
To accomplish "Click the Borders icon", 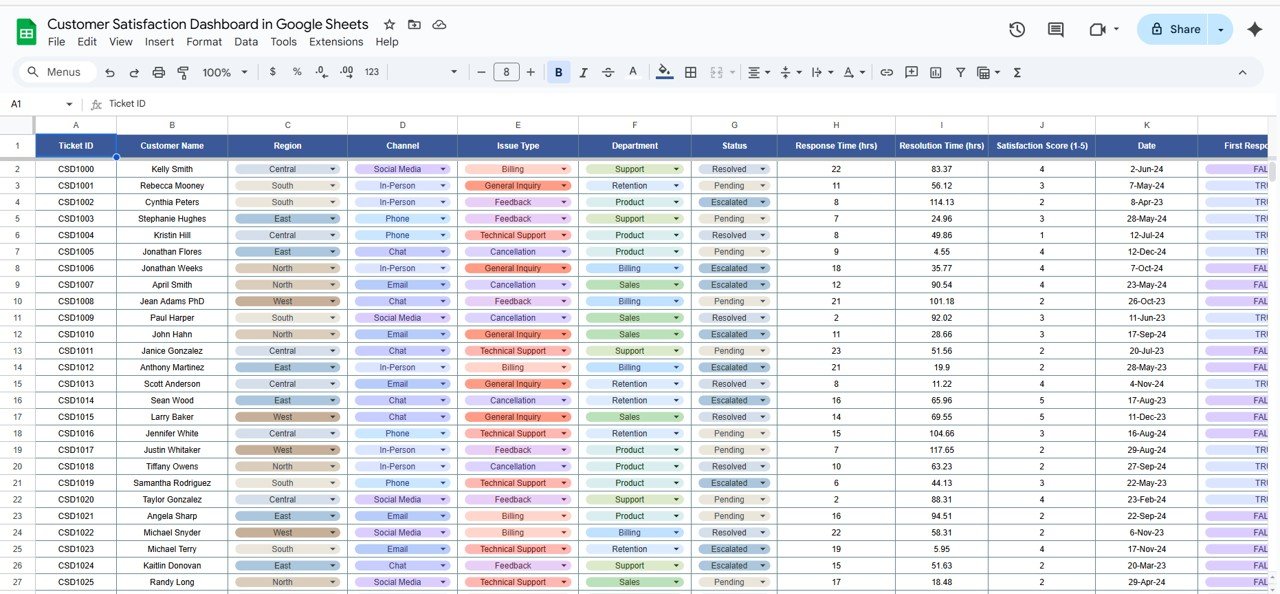I will click(x=690, y=72).
